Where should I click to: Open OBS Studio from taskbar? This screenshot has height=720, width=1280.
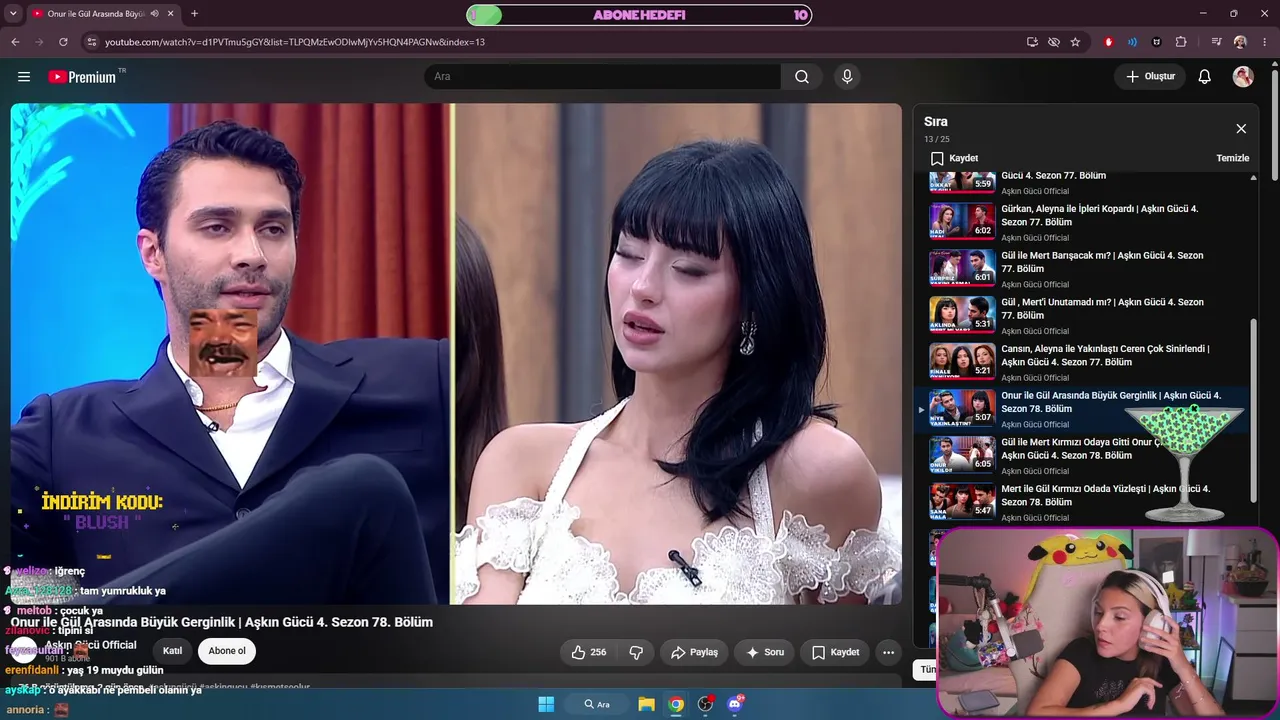(x=706, y=704)
